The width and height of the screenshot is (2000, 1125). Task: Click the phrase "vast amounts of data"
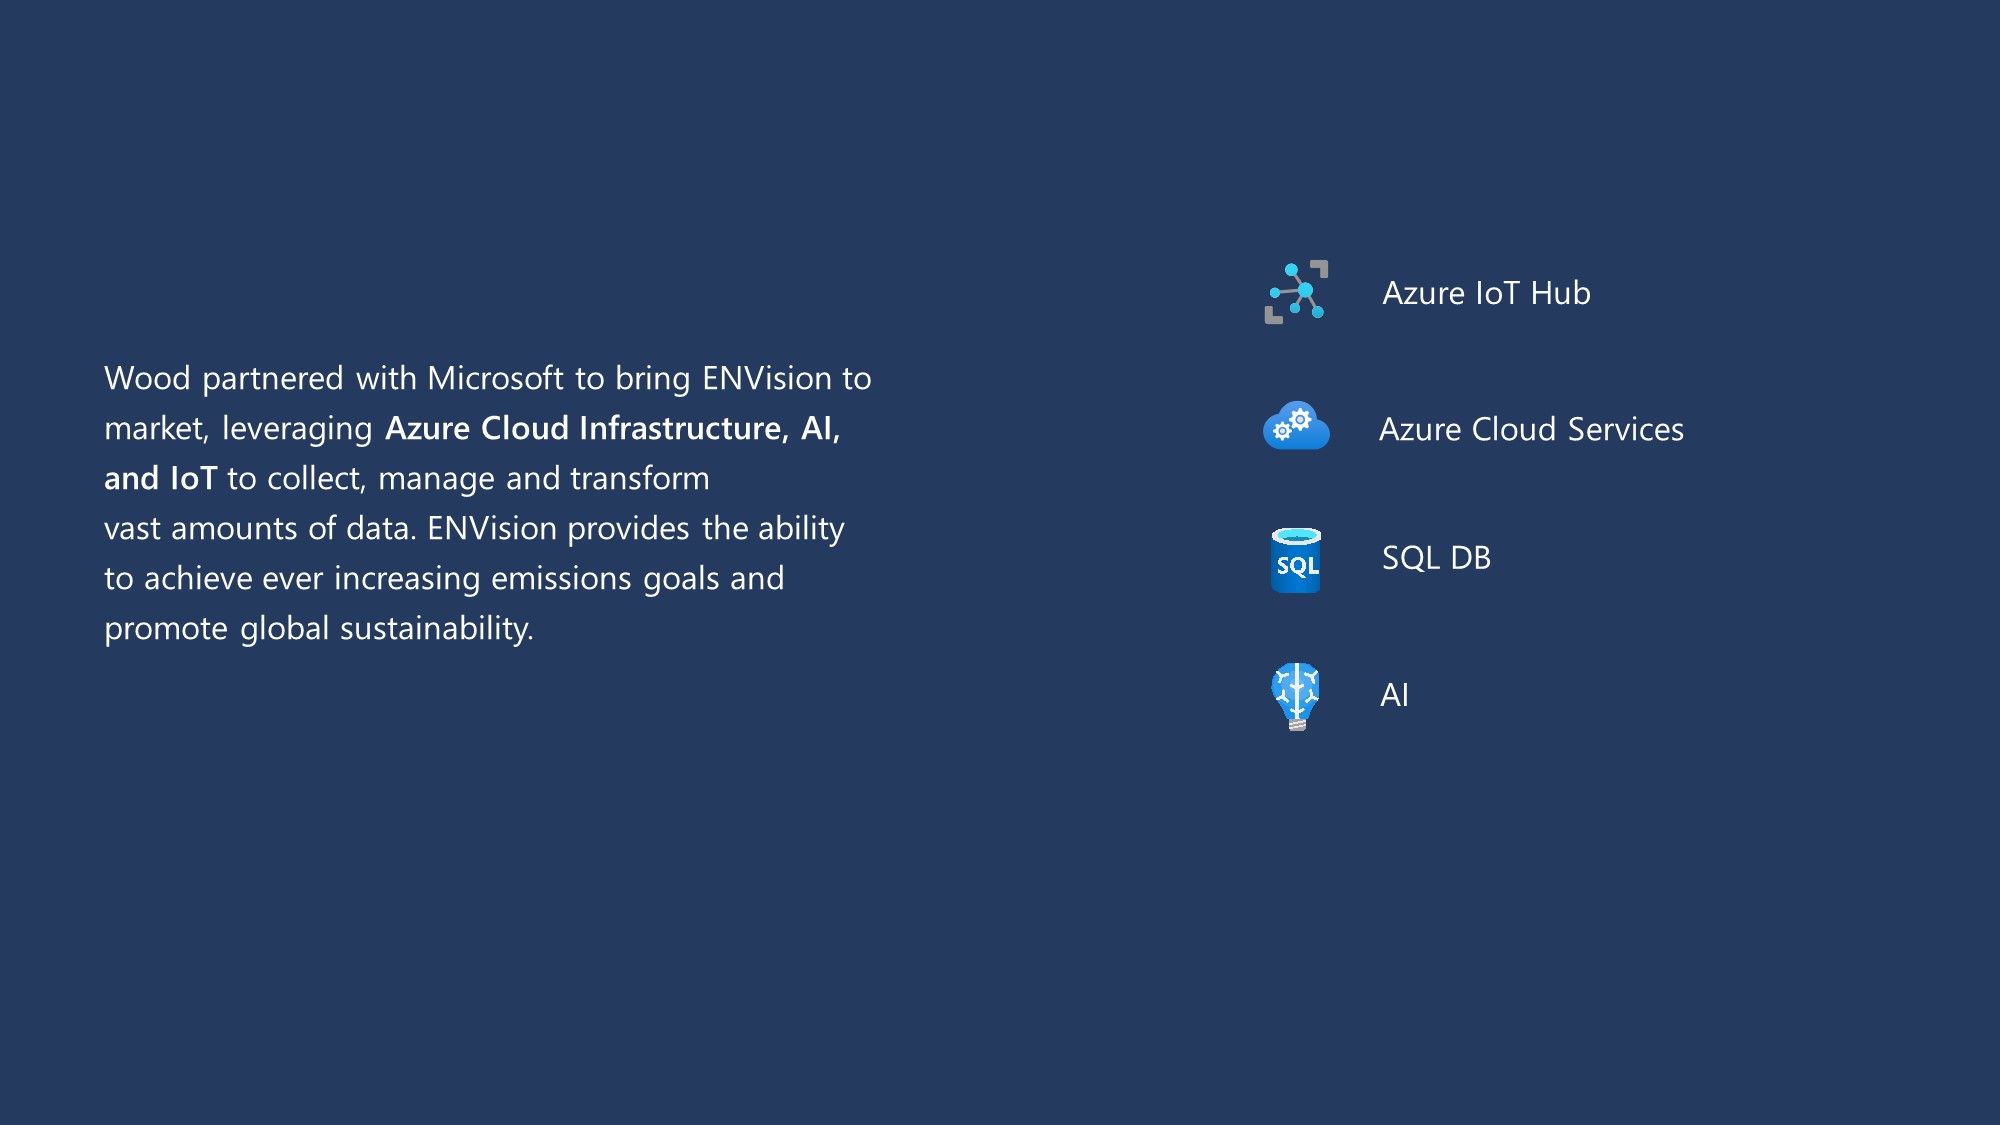[258, 528]
